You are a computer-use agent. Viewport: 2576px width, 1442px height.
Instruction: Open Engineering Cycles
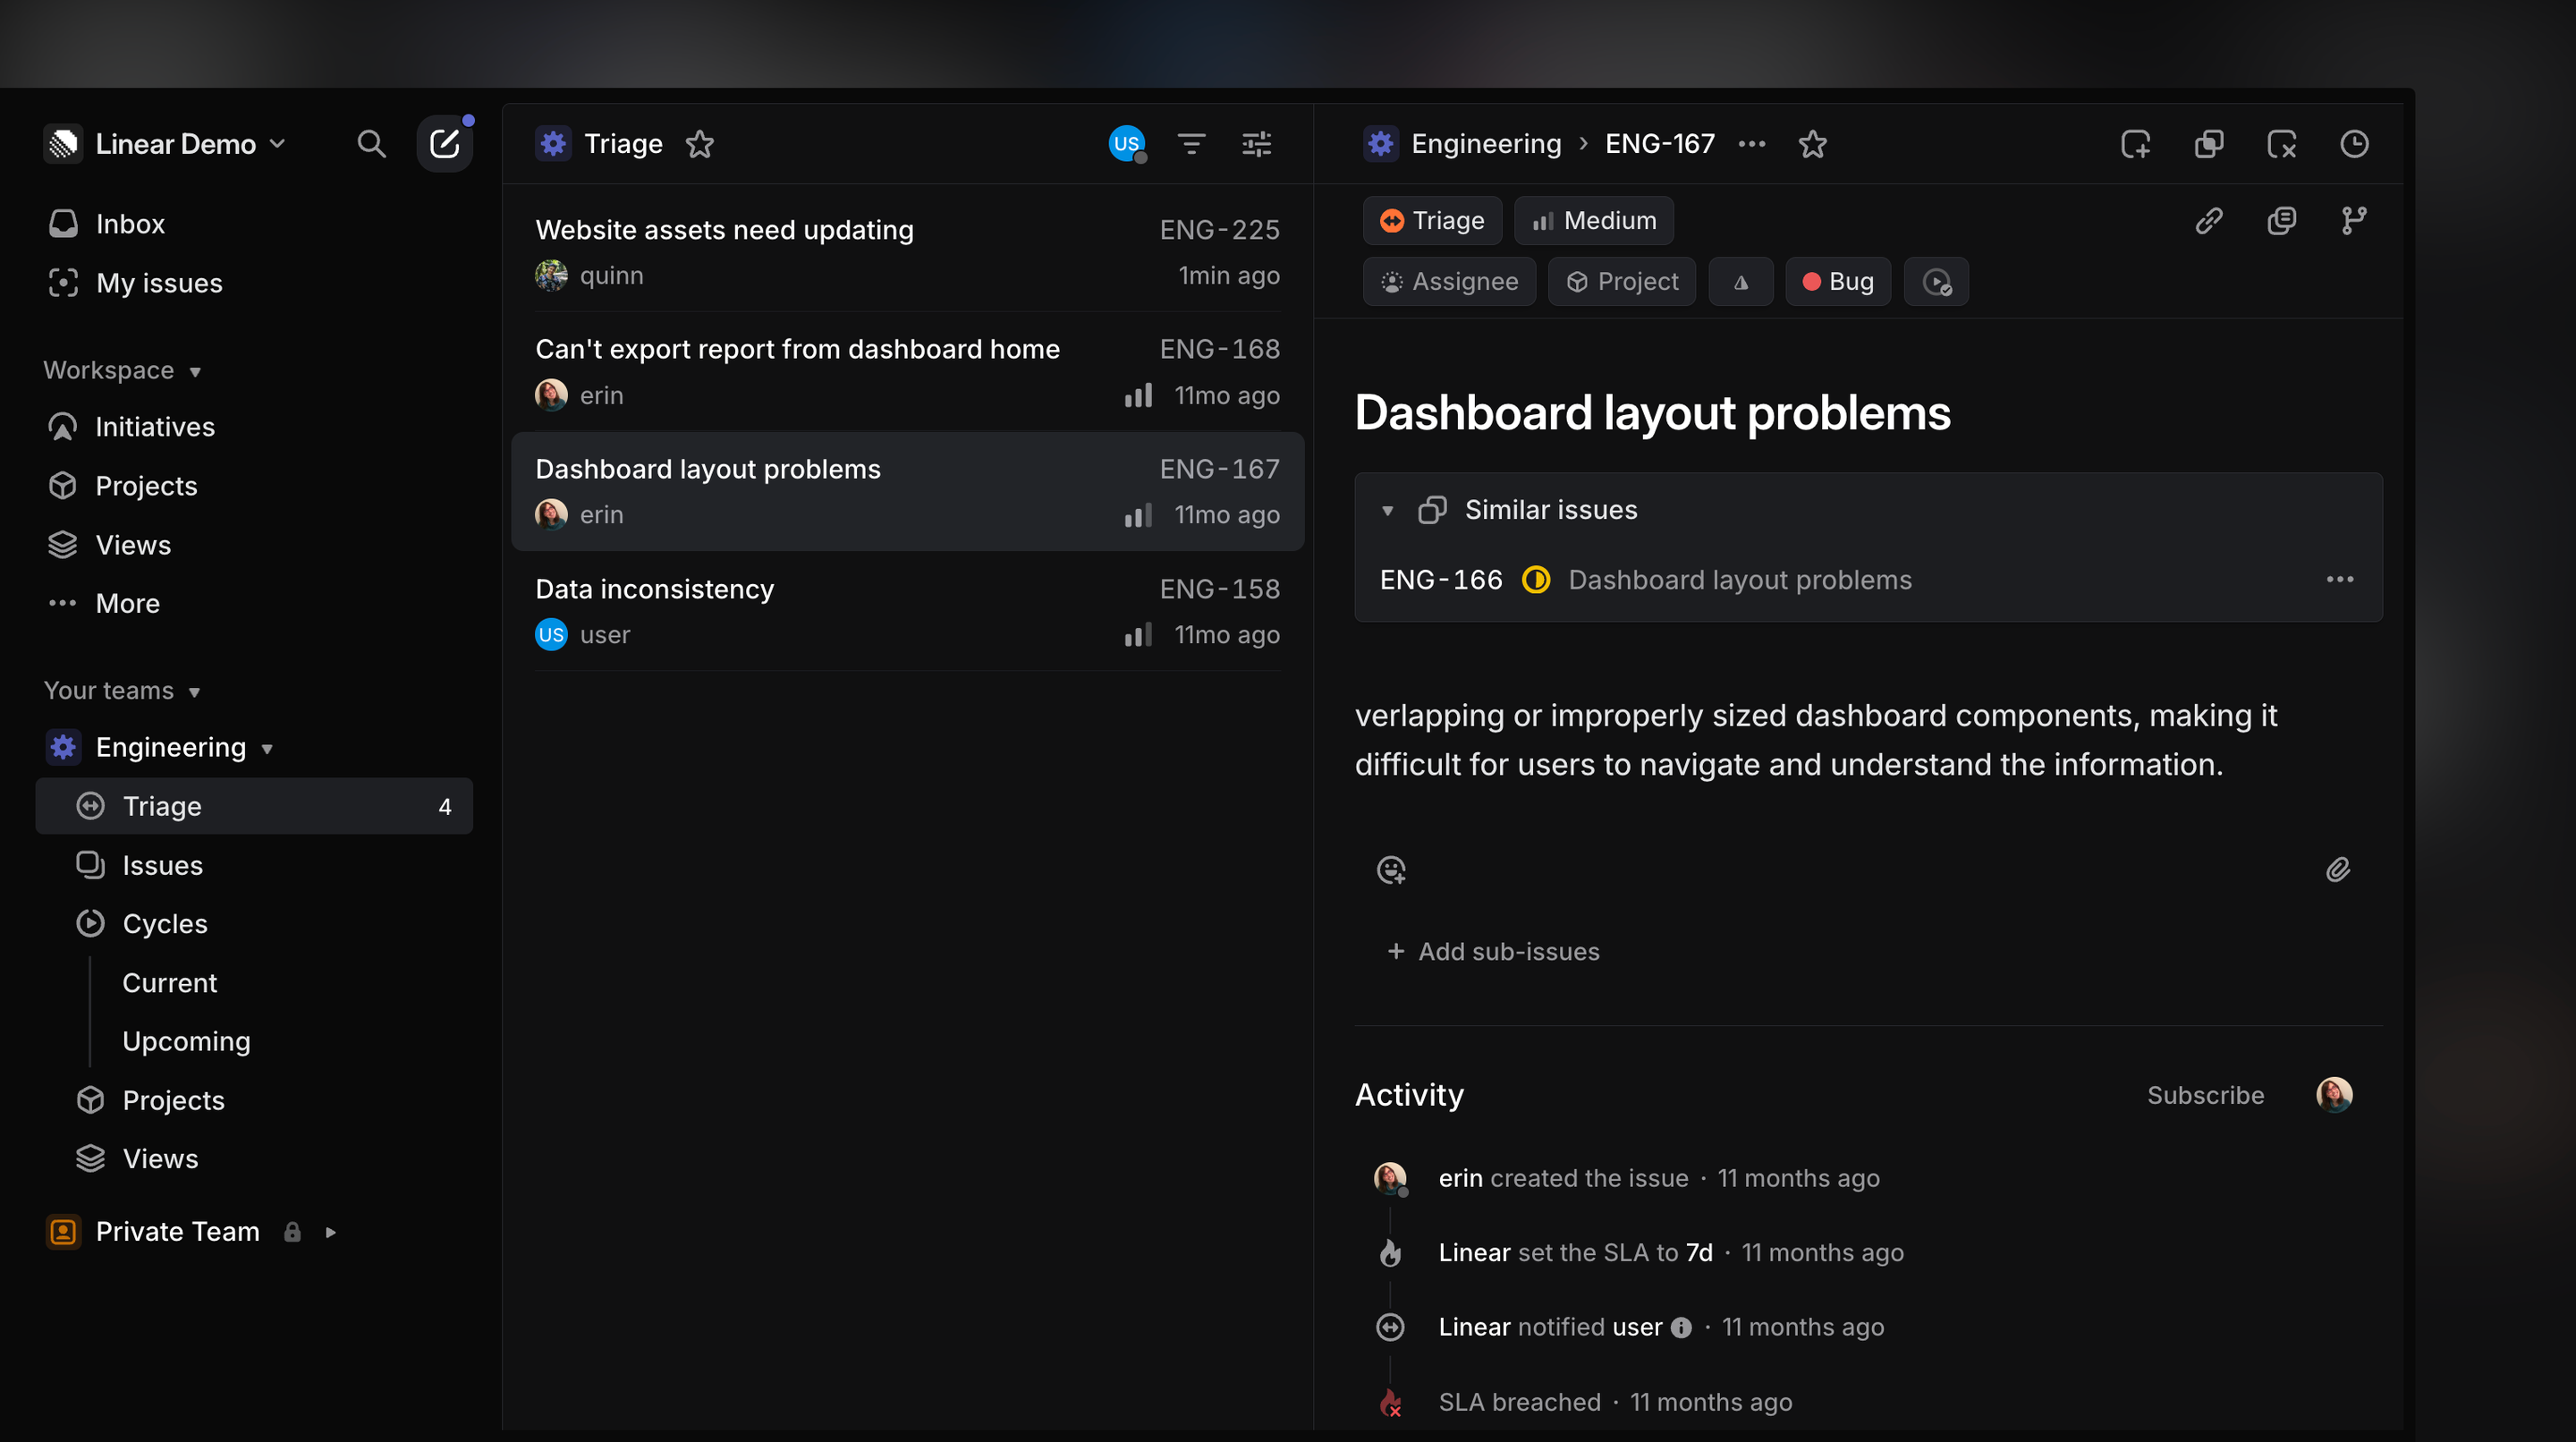click(x=254, y=924)
